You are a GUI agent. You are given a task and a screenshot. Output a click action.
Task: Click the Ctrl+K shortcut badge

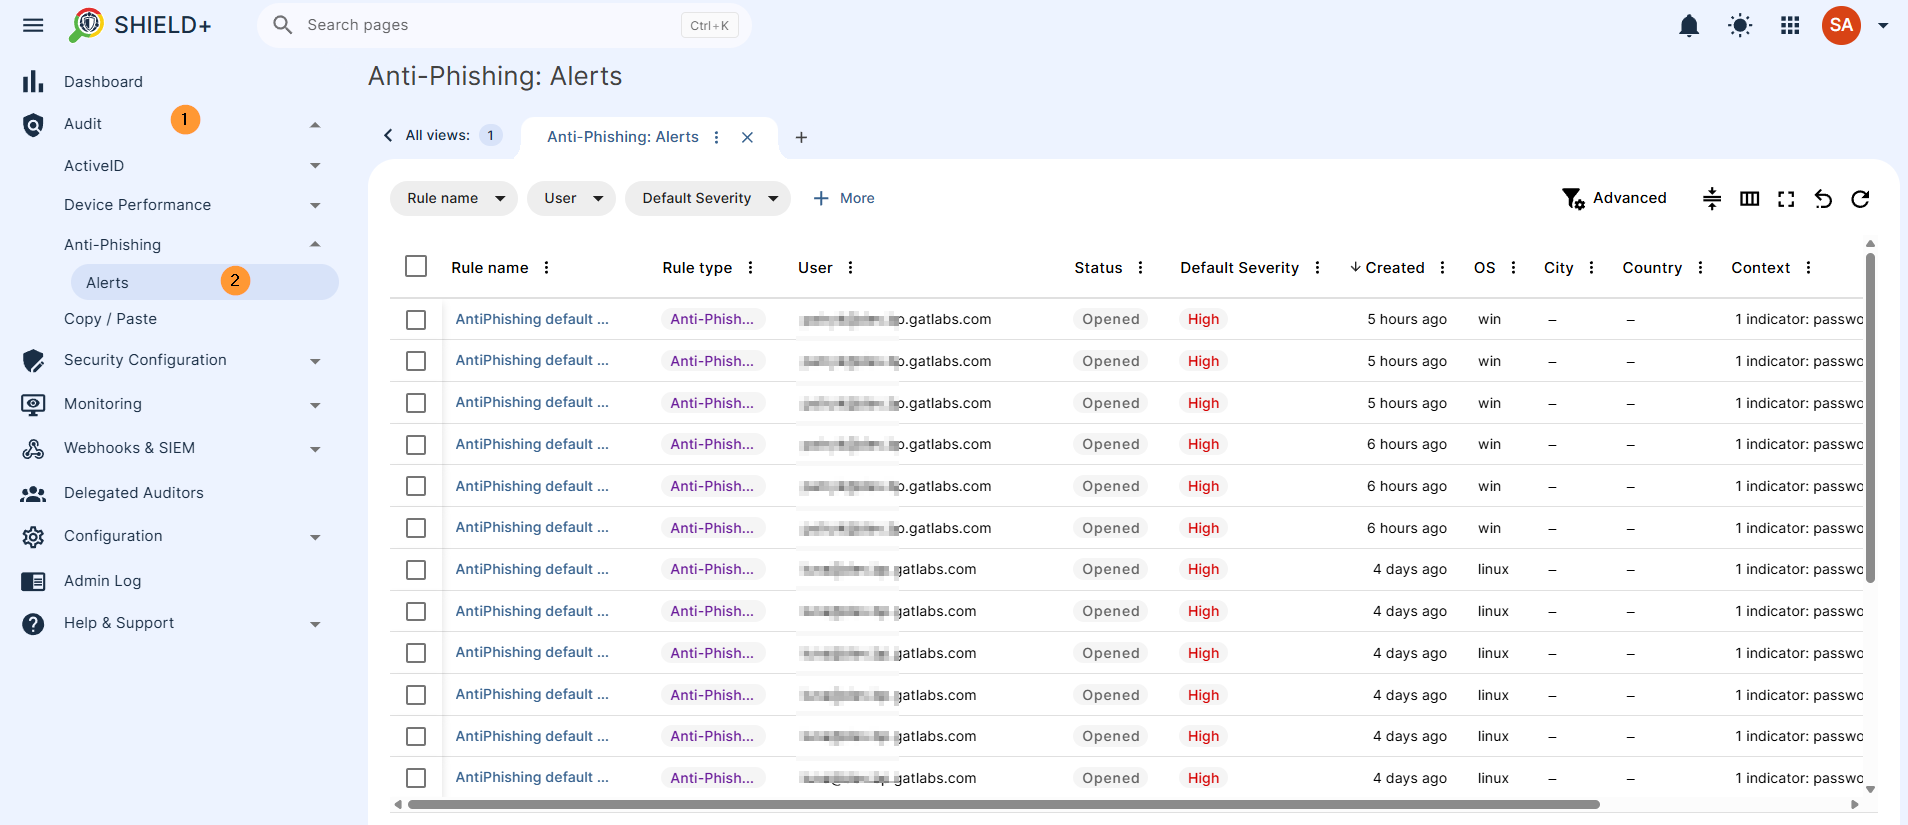709,25
